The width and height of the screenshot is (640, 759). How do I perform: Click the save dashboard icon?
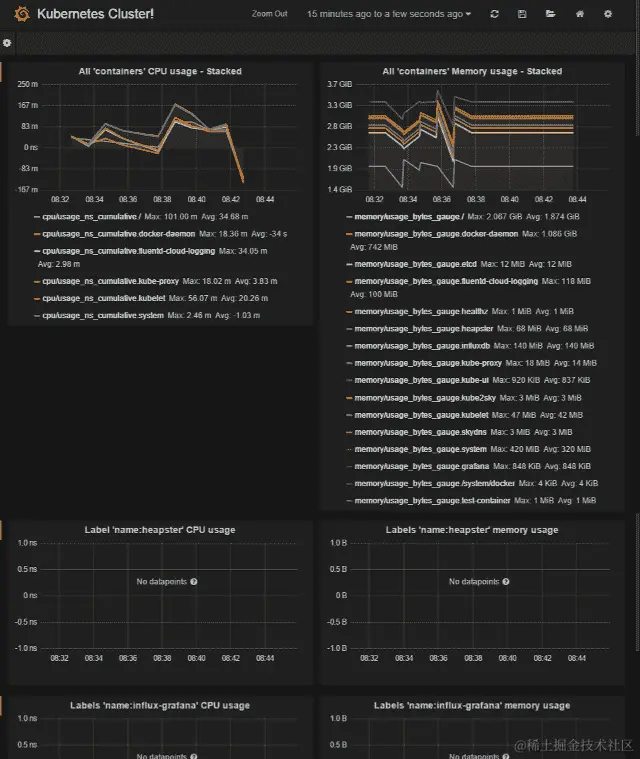click(x=522, y=14)
